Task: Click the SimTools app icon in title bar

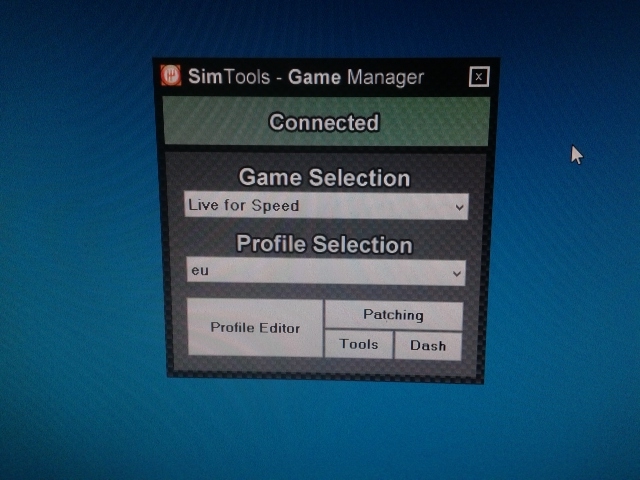Action: coord(171,76)
